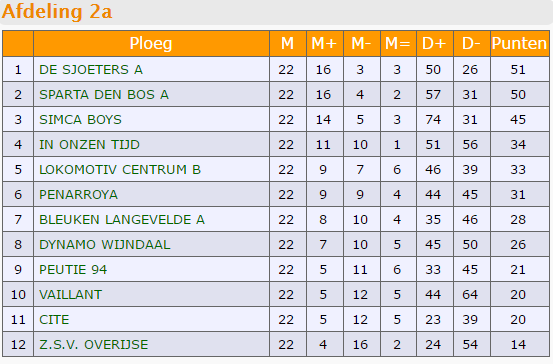Click DE SJOETERS A points value 51
Screen dimensions: 553x364
518,69
